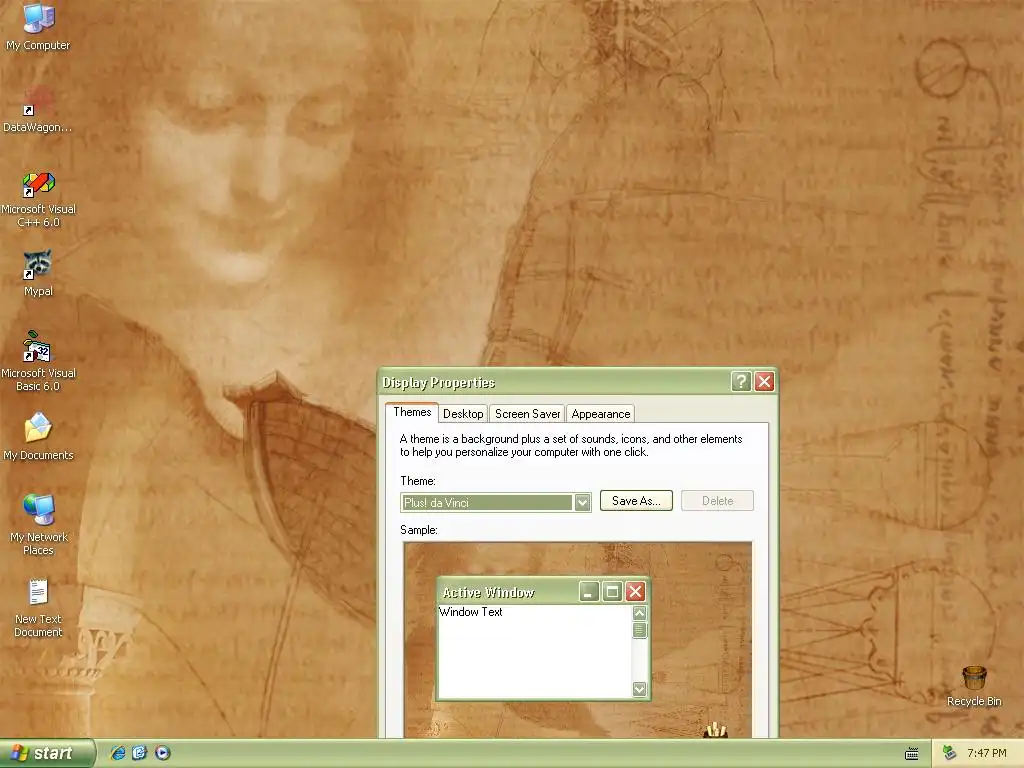
Task: Switch to the Appearance tab
Action: (601, 413)
